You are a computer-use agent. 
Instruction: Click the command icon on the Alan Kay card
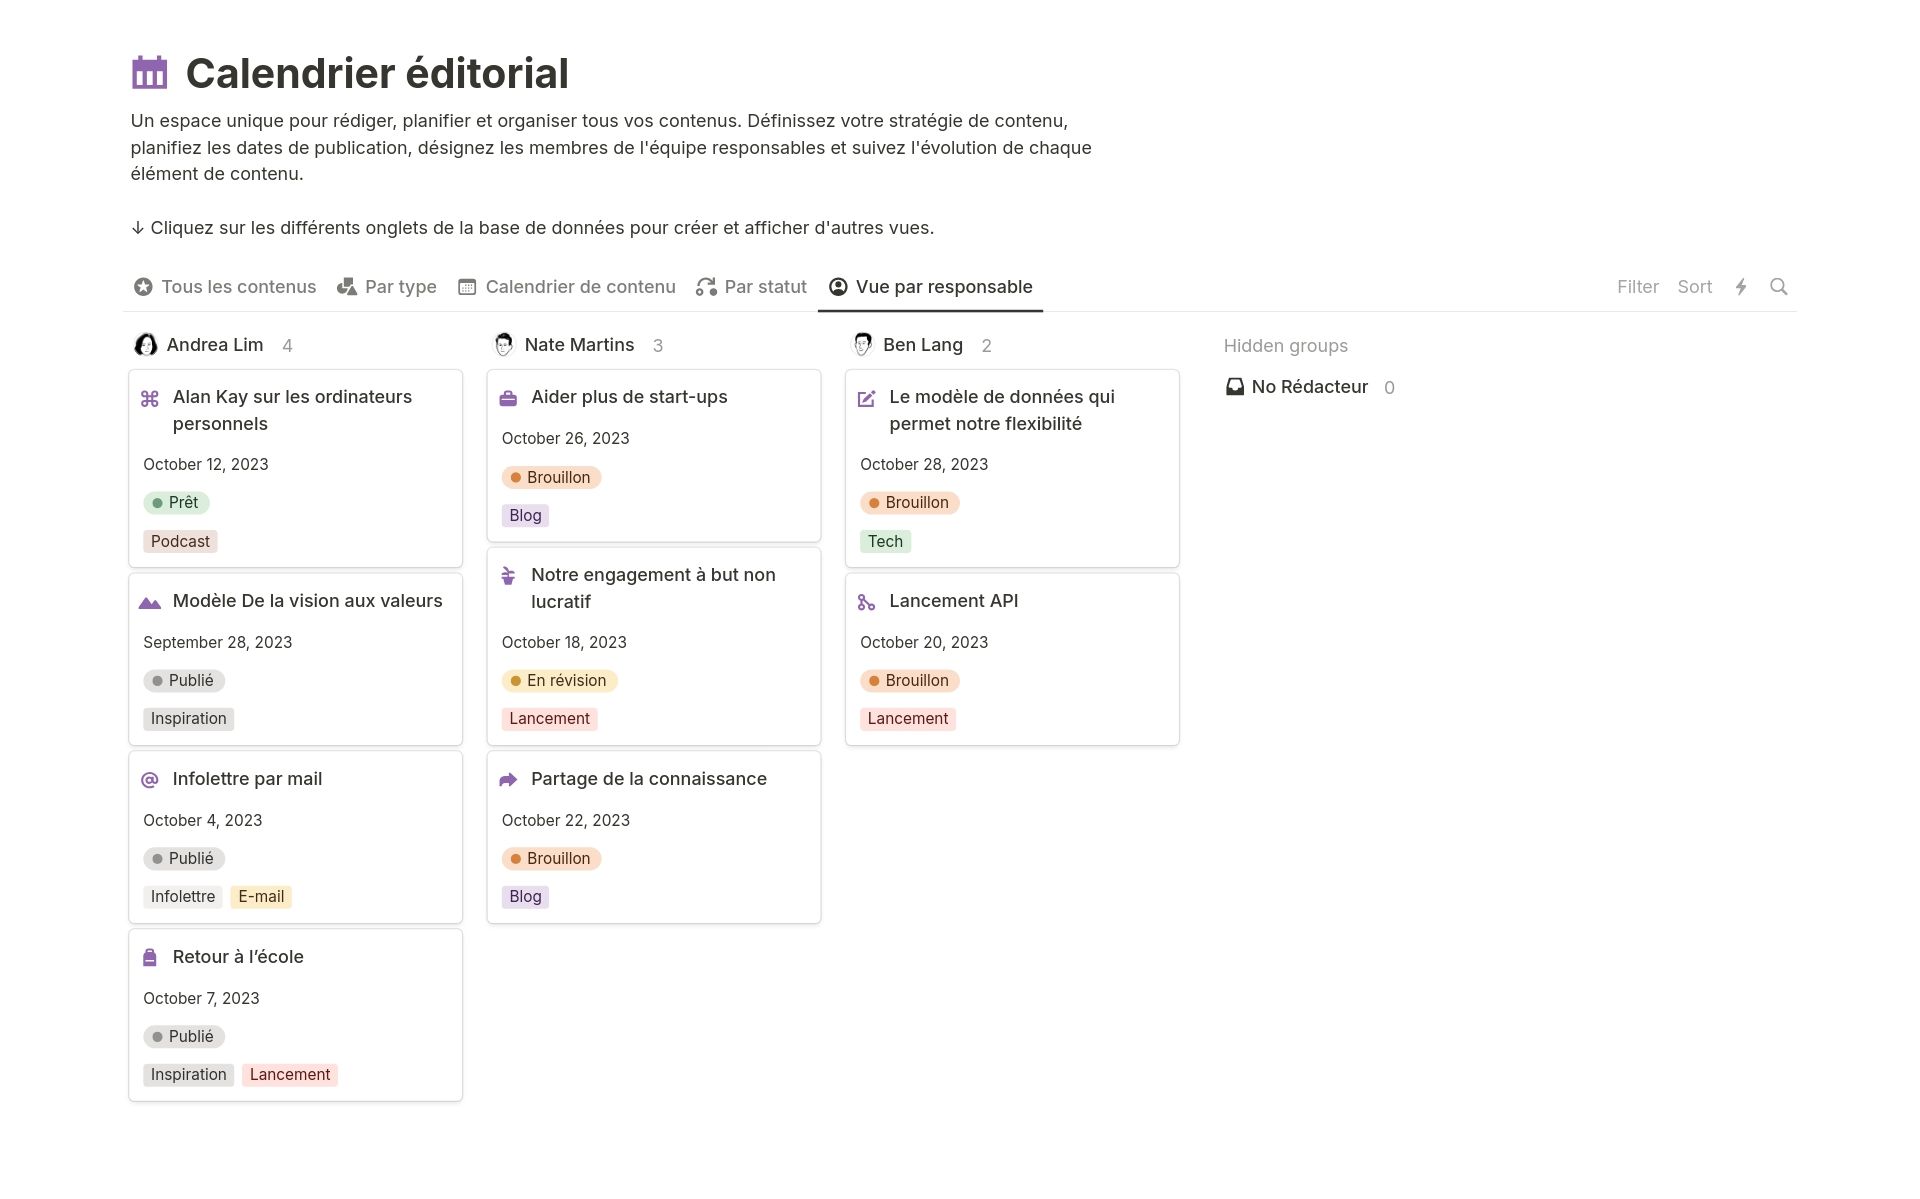click(150, 398)
